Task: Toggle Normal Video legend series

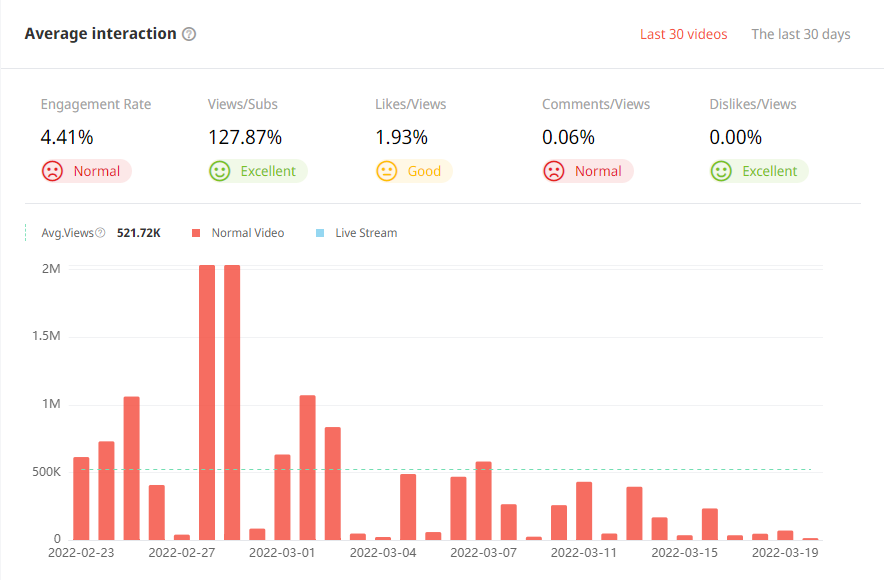Action: pos(247,233)
